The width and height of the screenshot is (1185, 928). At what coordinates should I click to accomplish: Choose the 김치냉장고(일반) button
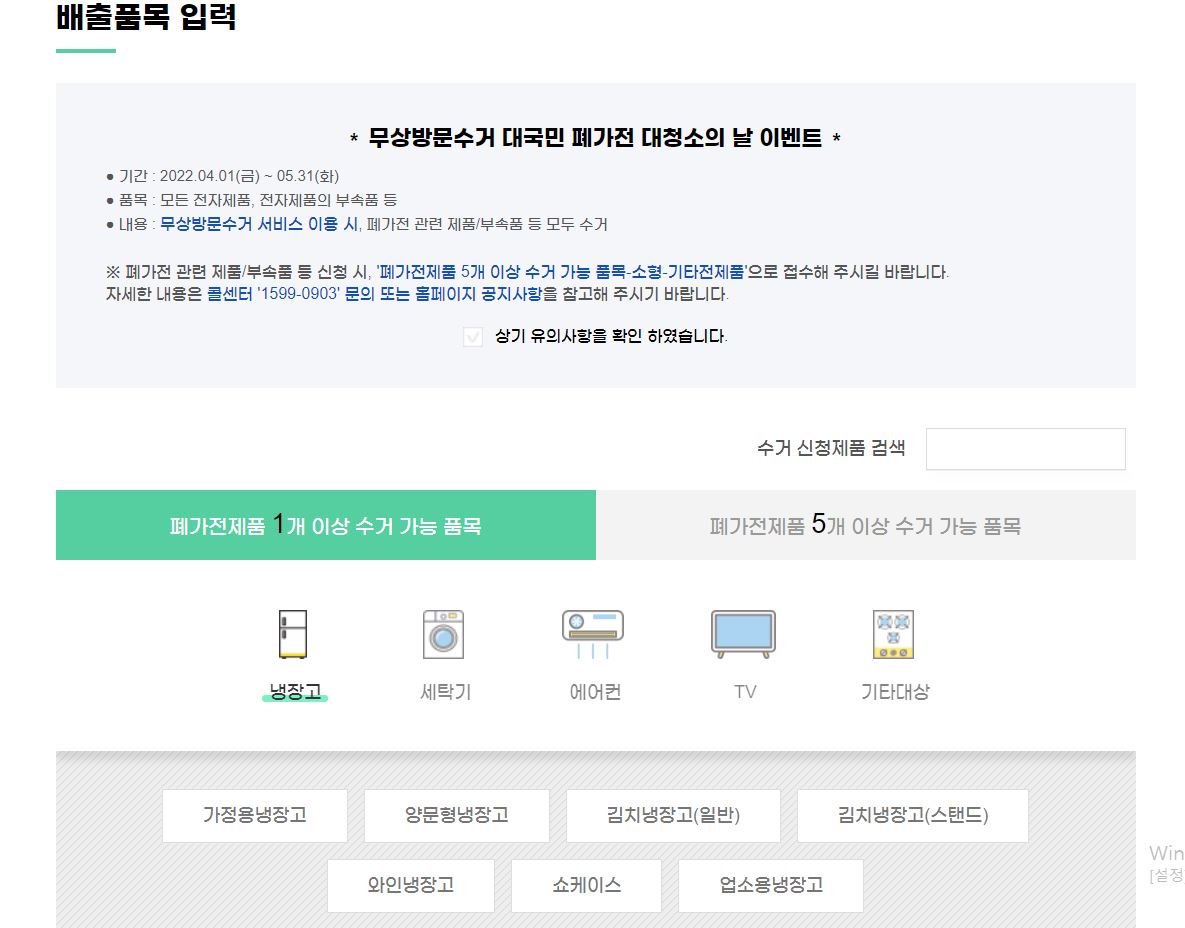click(x=673, y=815)
